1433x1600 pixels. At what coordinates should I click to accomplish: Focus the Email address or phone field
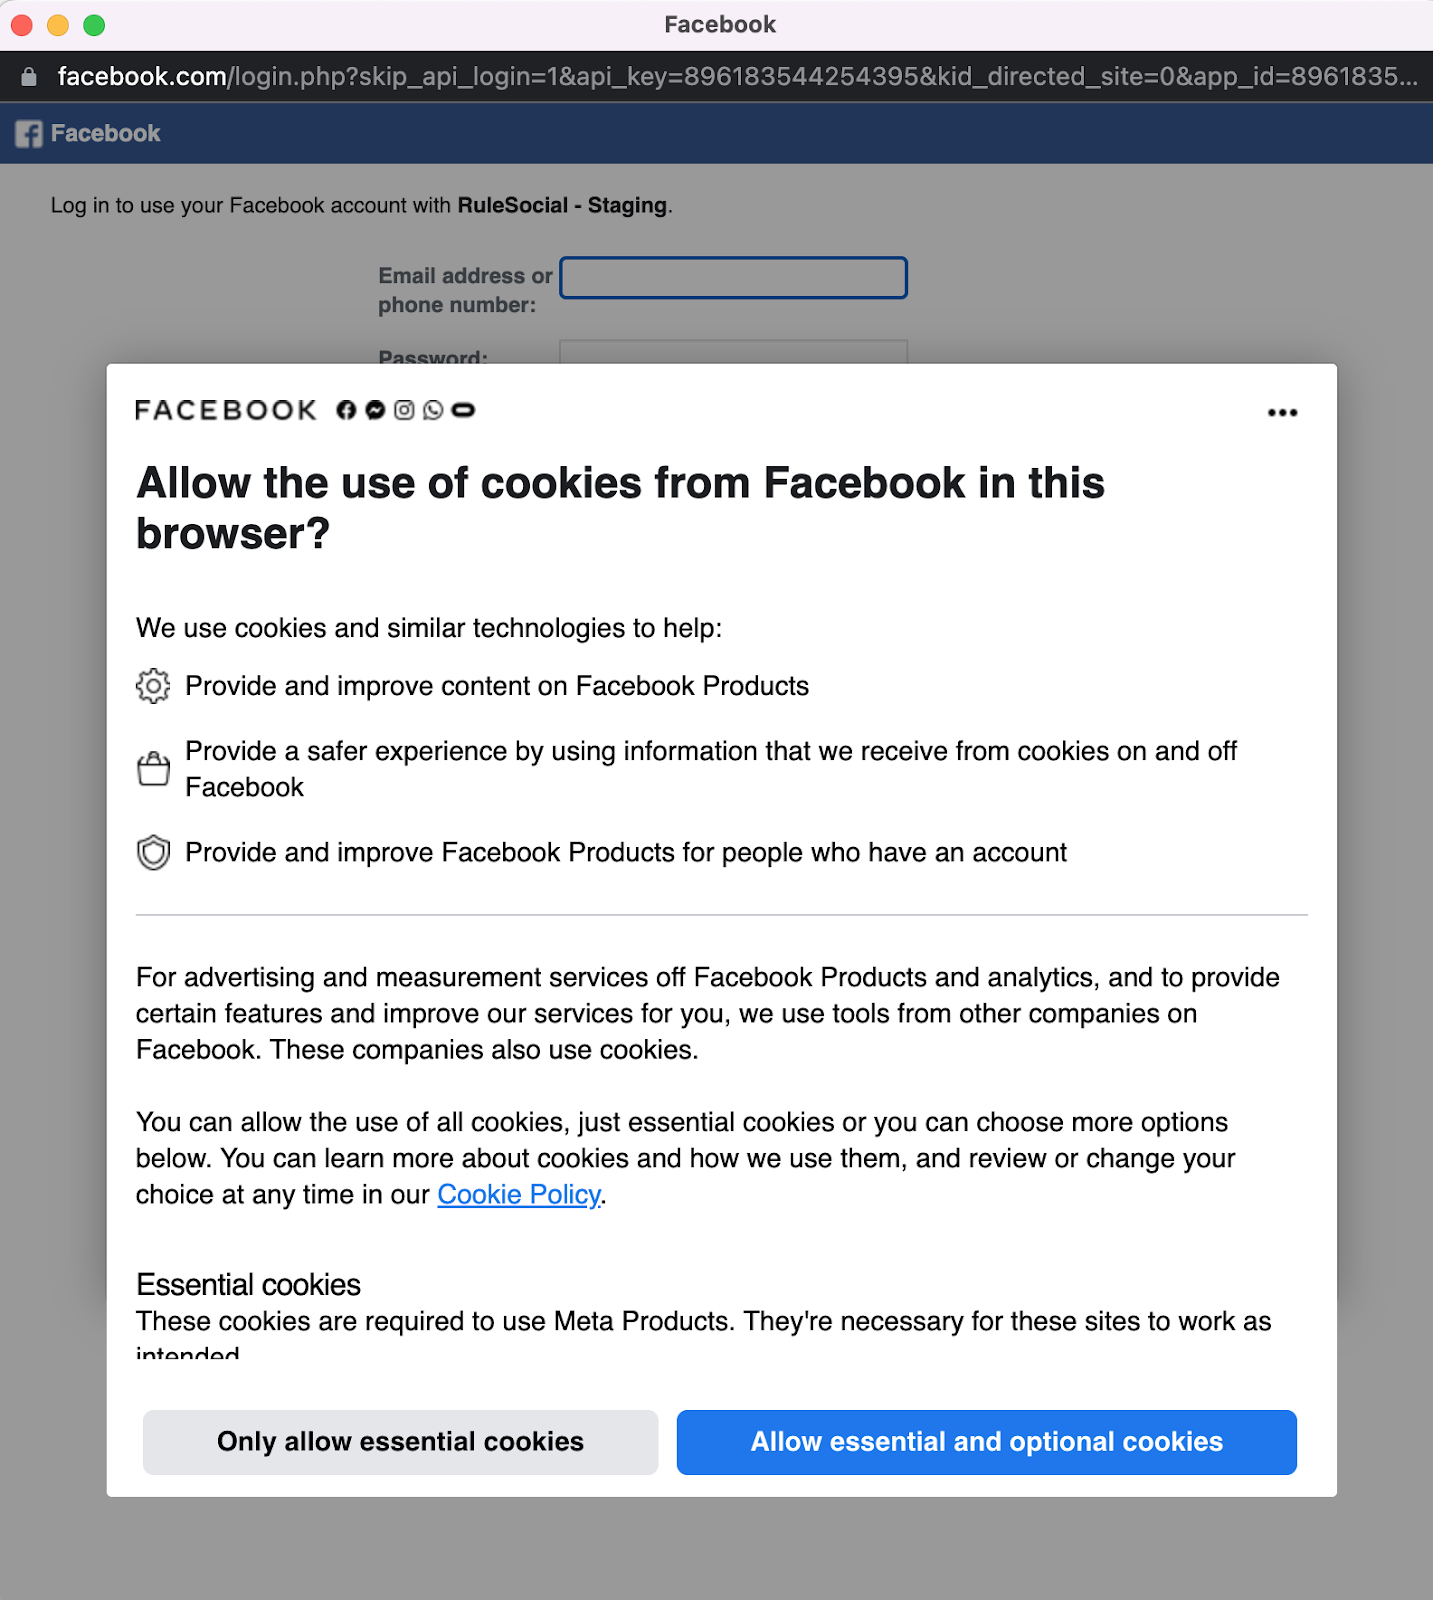coord(733,278)
